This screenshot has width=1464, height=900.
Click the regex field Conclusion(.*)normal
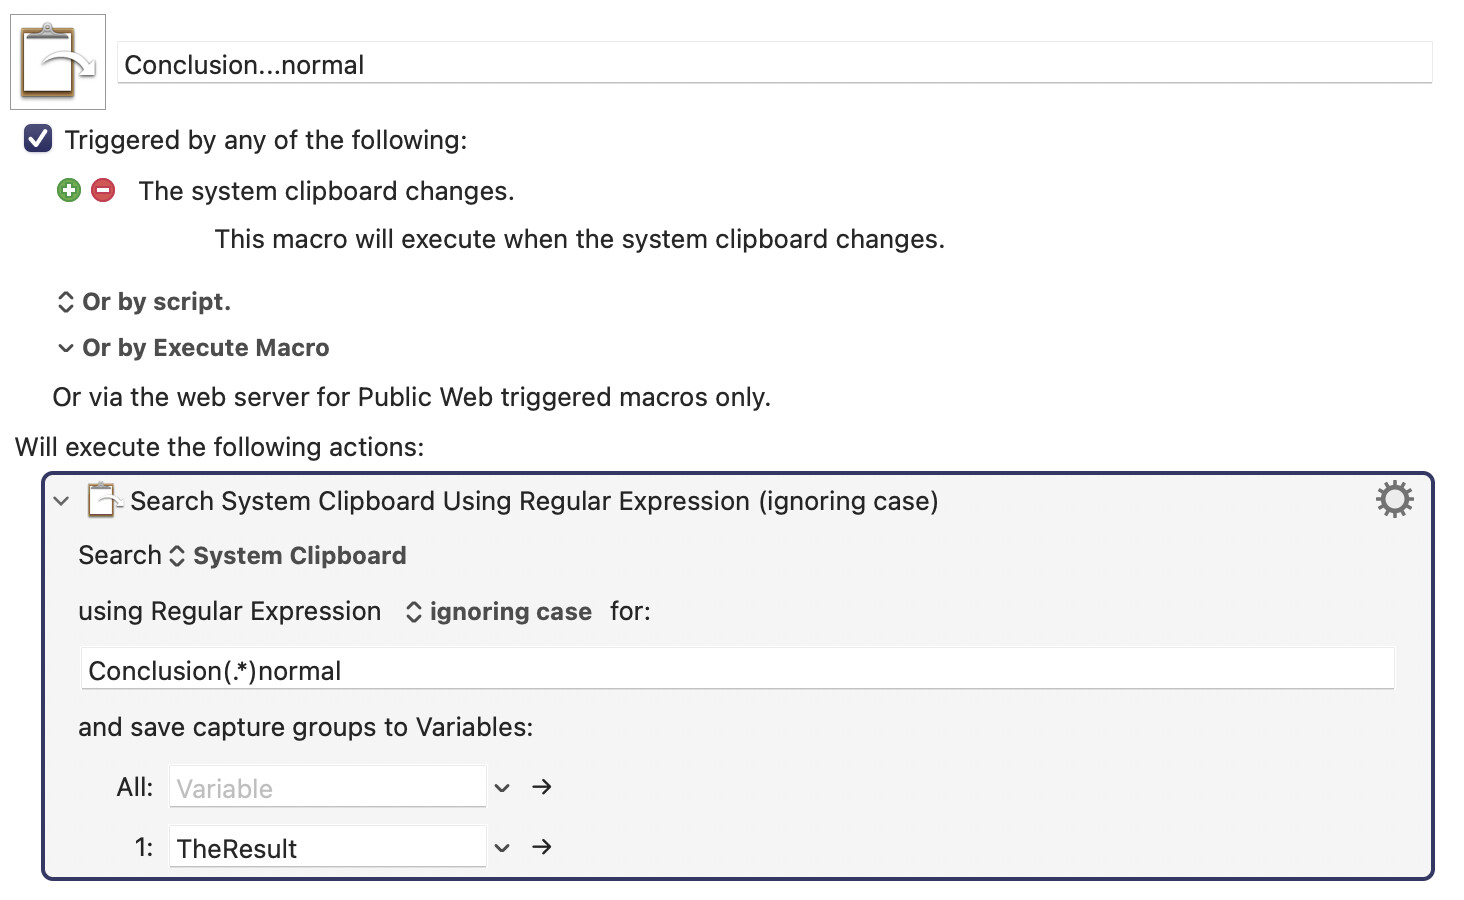[x=738, y=669]
